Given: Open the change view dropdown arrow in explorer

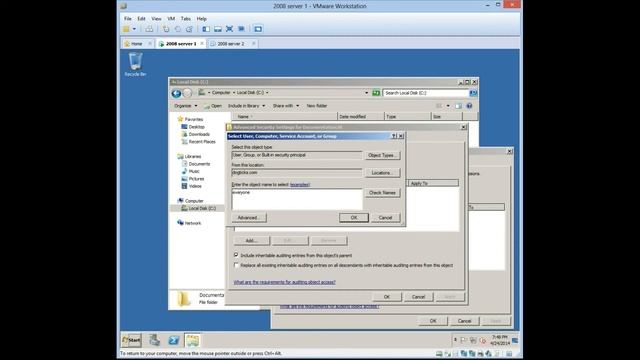Looking at the screenshot, I should 448,106.
